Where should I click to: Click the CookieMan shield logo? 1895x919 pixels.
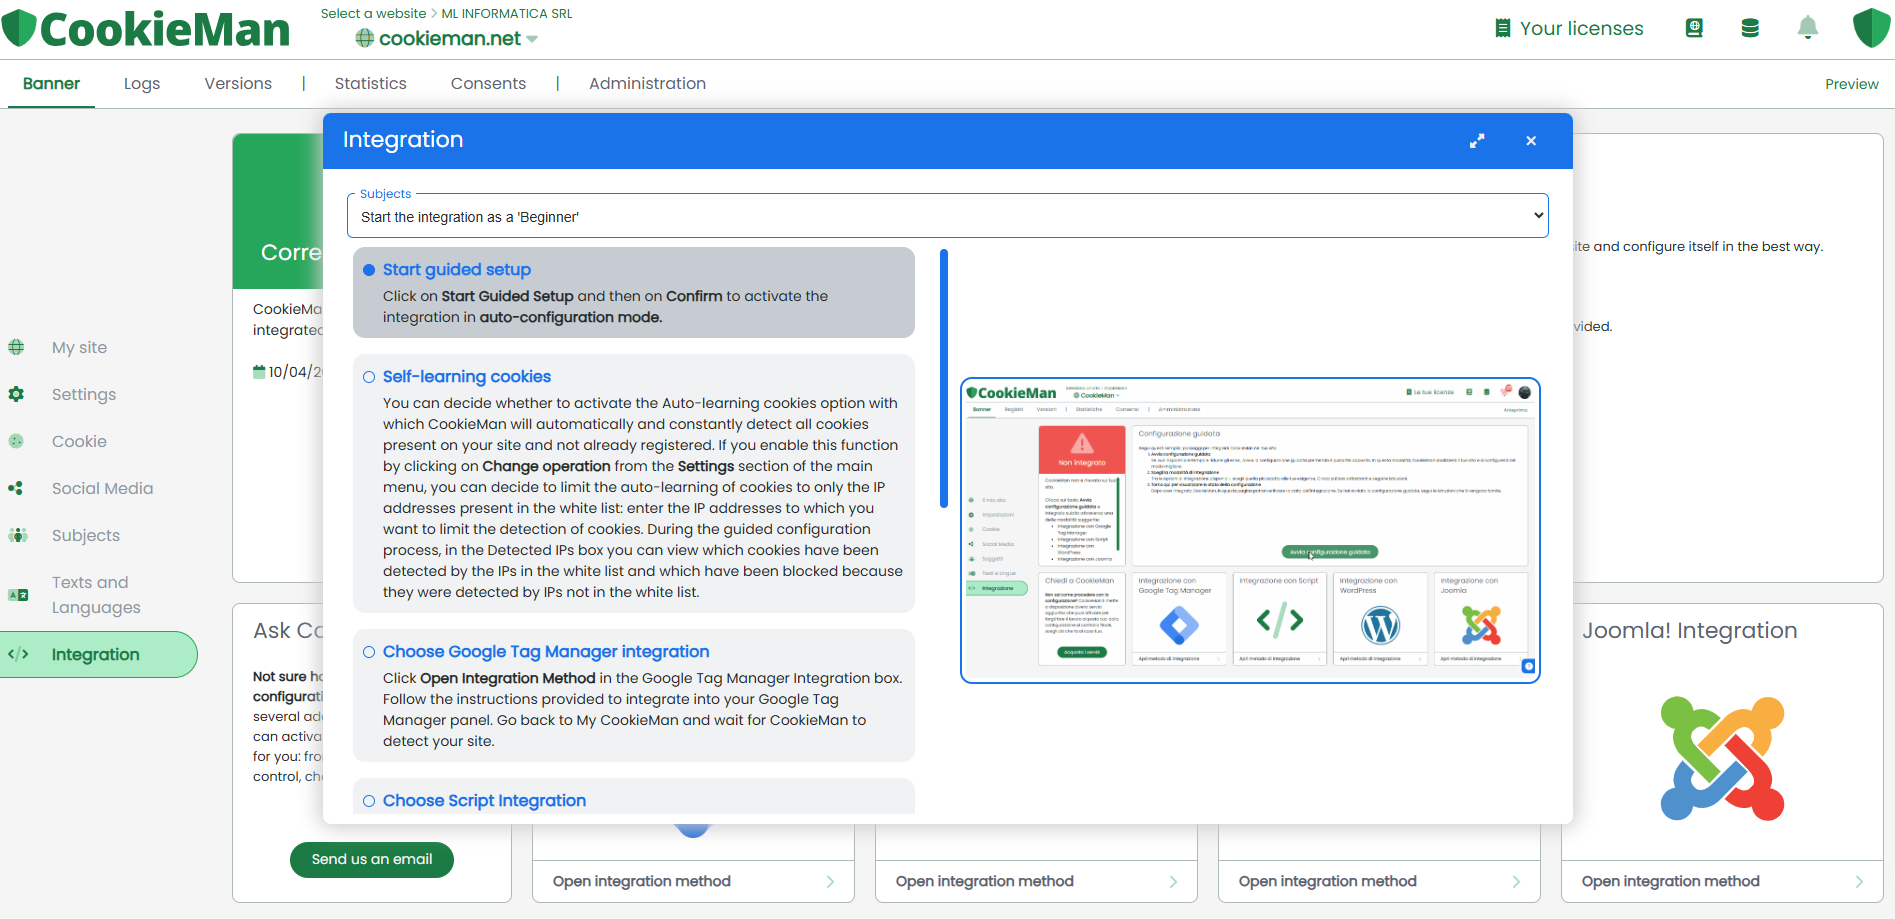(x=19, y=28)
